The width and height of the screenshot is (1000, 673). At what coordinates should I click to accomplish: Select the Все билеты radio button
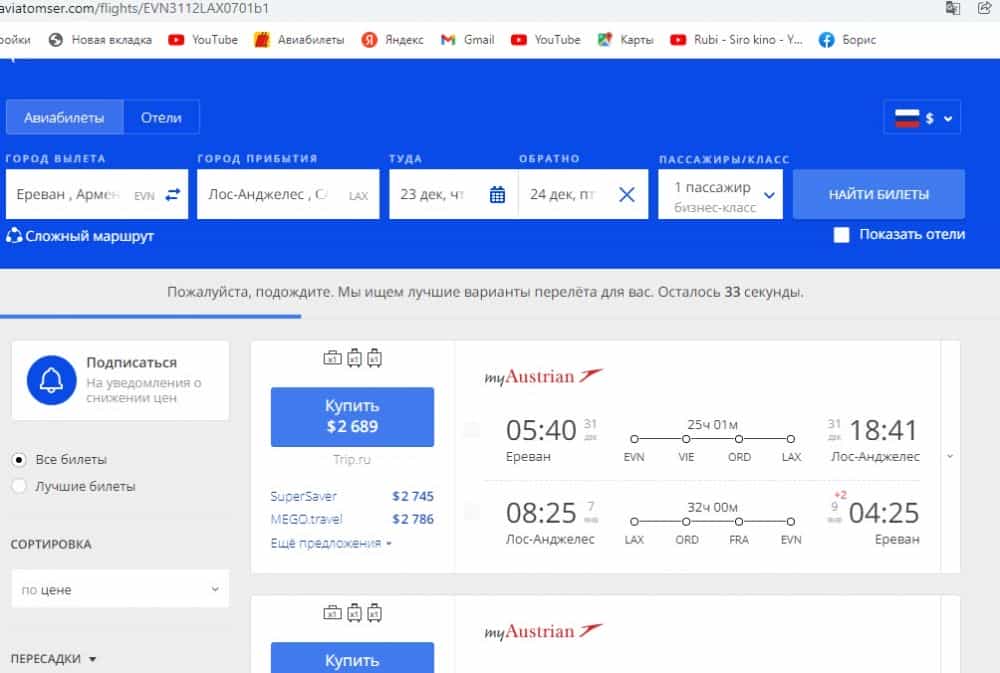19,460
